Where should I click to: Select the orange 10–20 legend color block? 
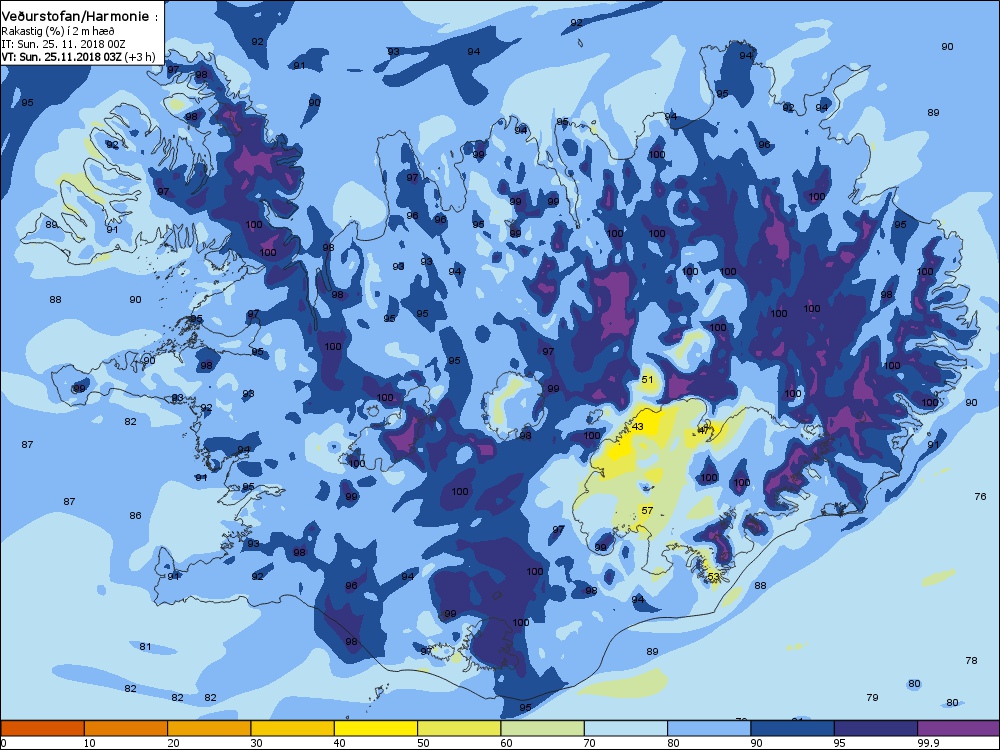coord(126,728)
